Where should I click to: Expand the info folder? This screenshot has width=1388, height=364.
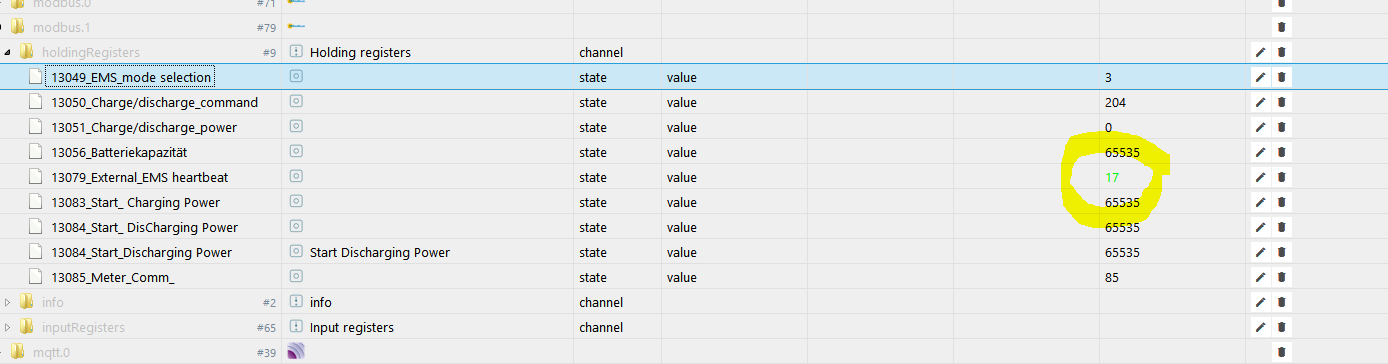(x=9, y=302)
